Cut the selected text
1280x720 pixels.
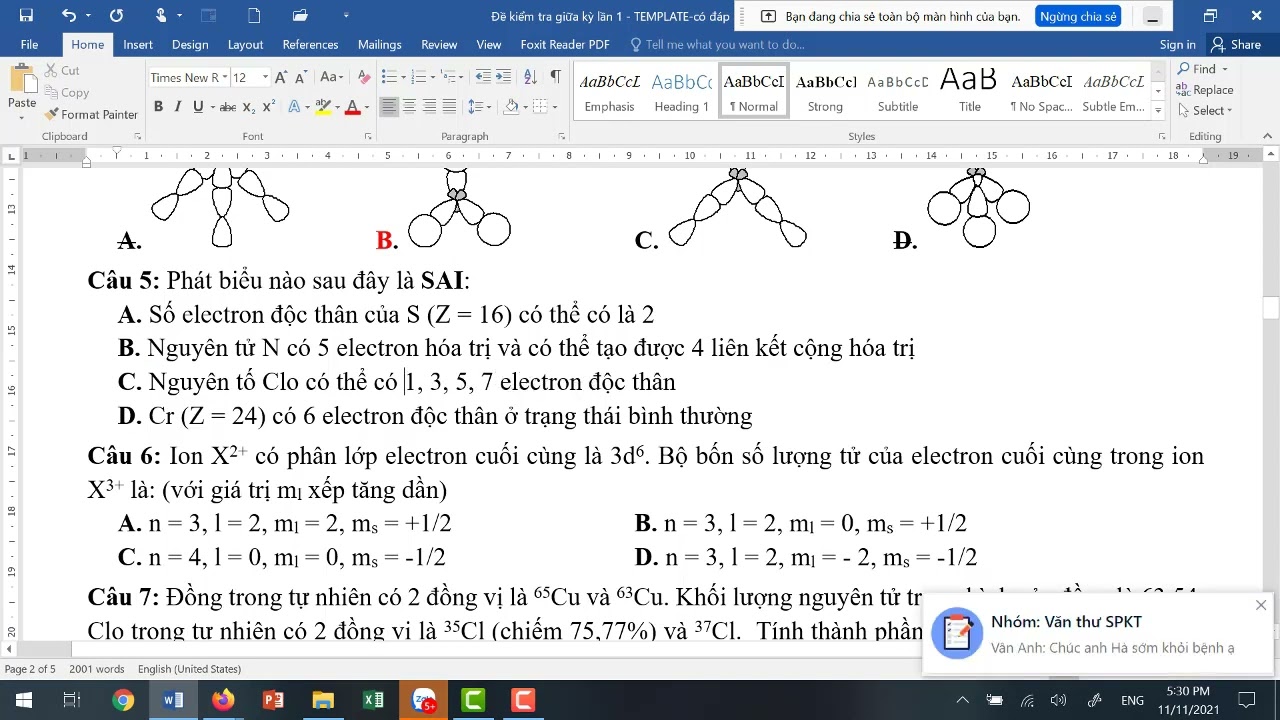(62, 71)
